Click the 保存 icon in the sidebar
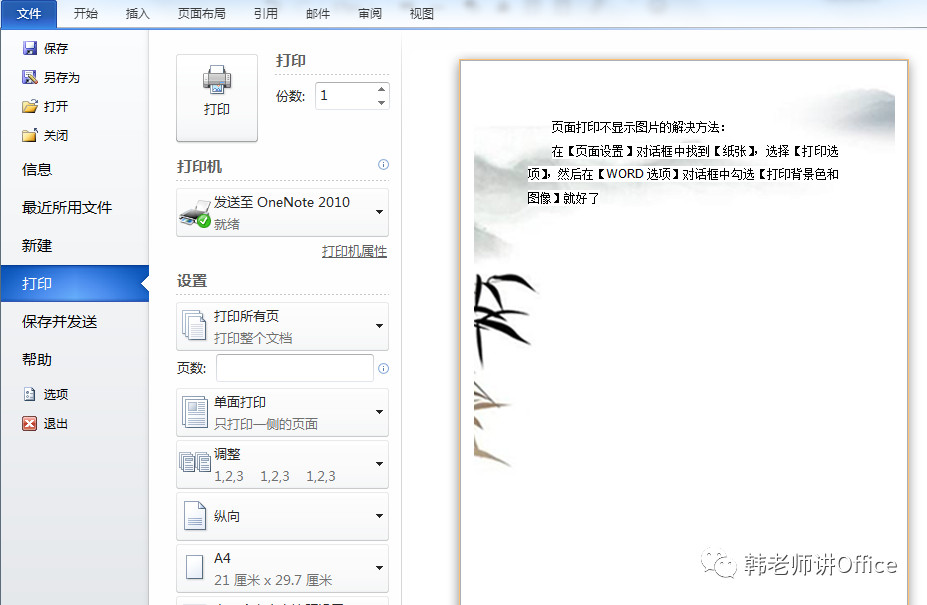This screenshot has height=605, width=927. click(28, 48)
